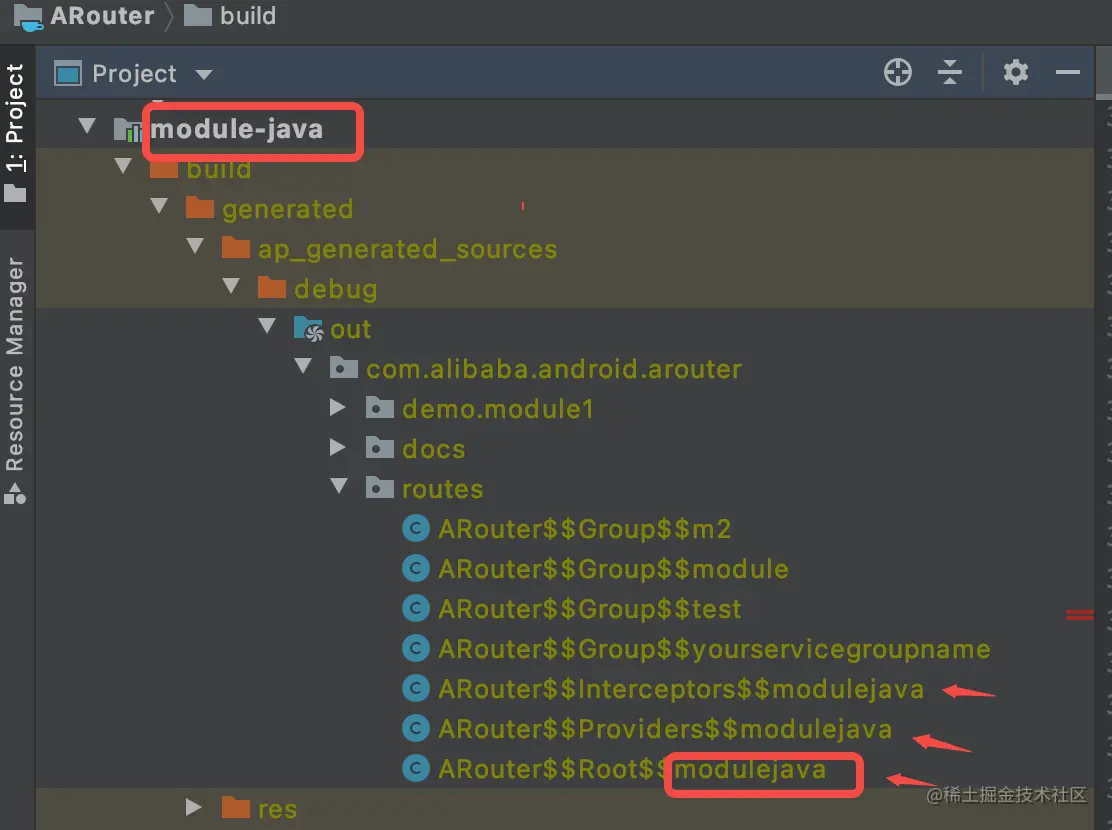
Task: Collapse the com.alibaba.android.arouter package node
Action: pos(304,367)
